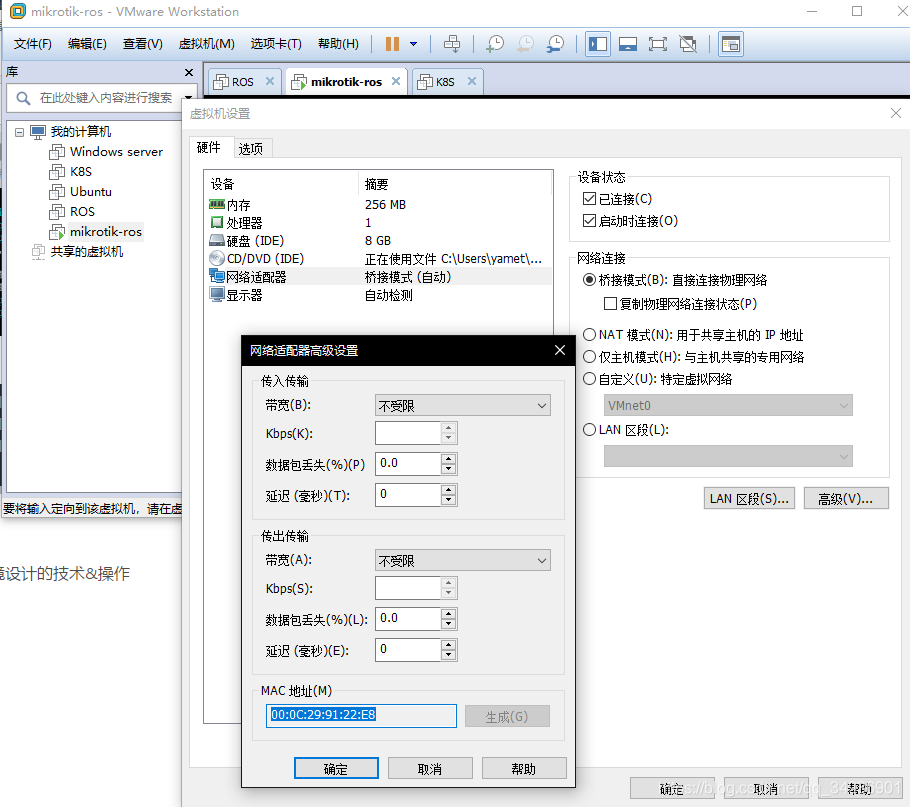910x807 pixels.
Task: Show the thumbnail bar icon
Action: tap(627, 44)
